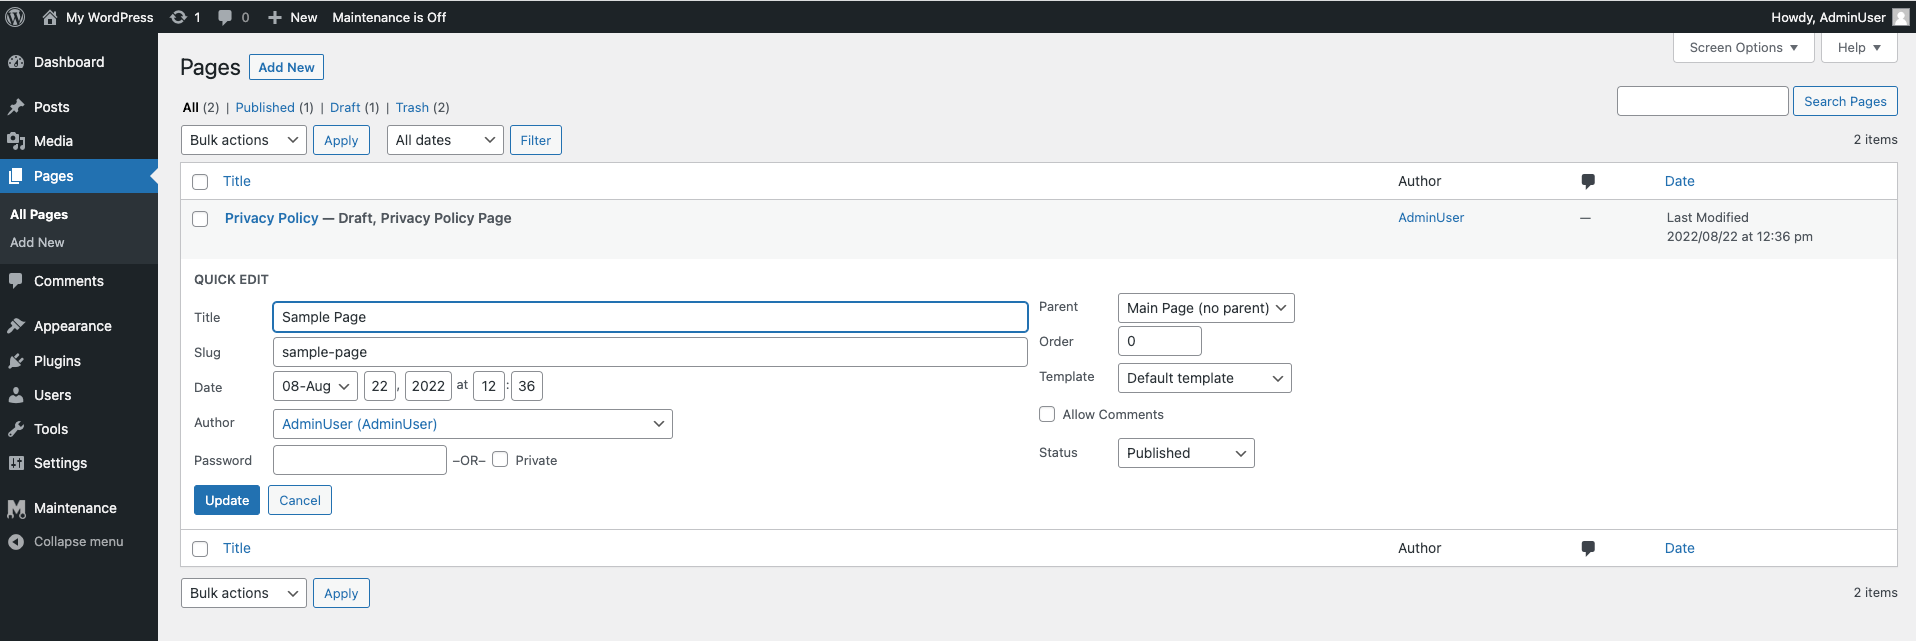
Task: Open the Privacy Policy page link
Action: coord(272,218)
